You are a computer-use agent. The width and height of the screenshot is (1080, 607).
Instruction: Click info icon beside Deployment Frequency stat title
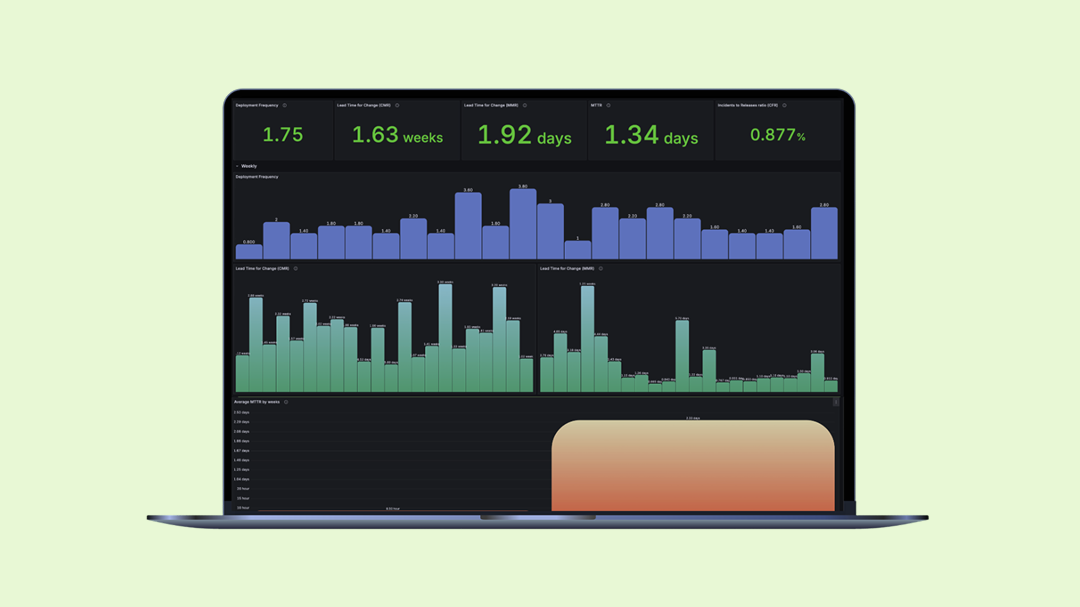(285, 105)
